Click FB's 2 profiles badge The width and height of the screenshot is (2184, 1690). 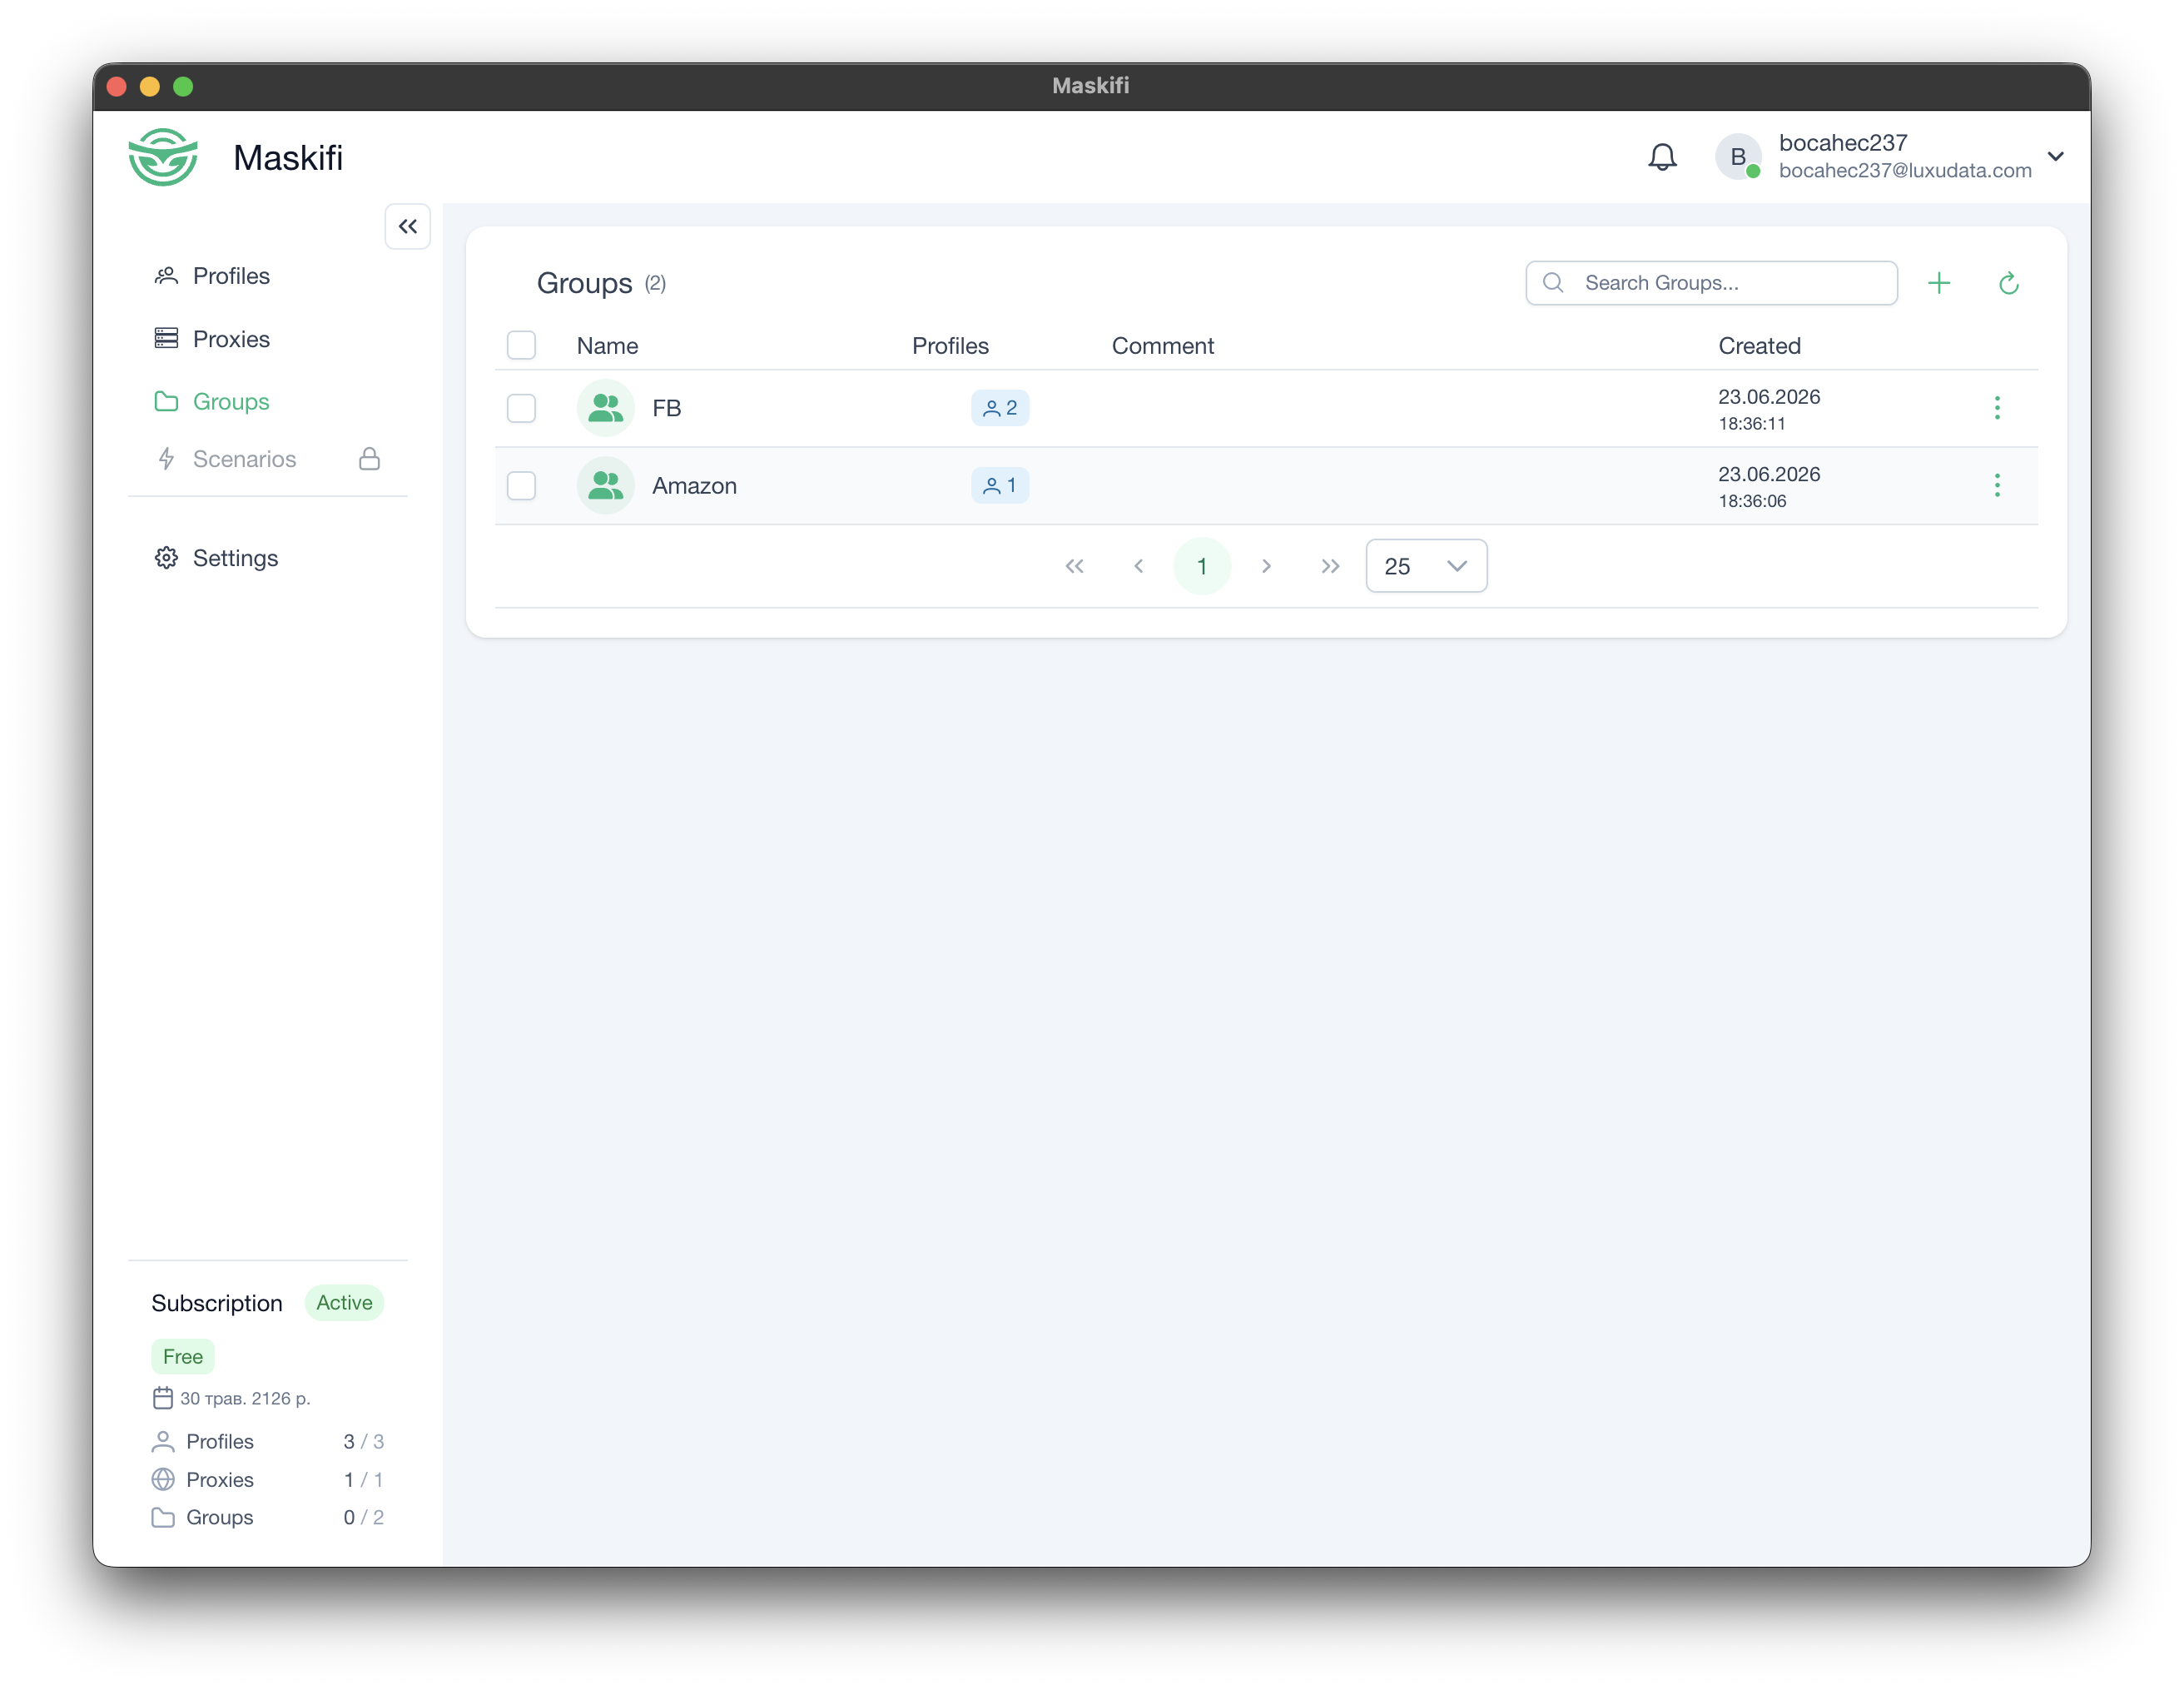[1000, 408]
